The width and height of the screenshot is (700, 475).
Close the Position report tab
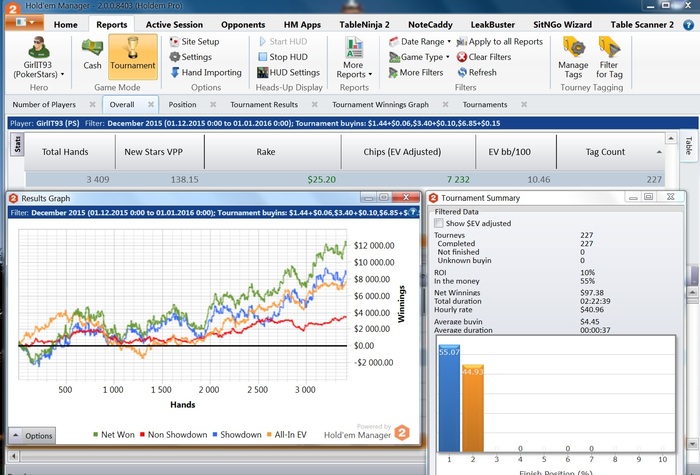click(213, 104)
